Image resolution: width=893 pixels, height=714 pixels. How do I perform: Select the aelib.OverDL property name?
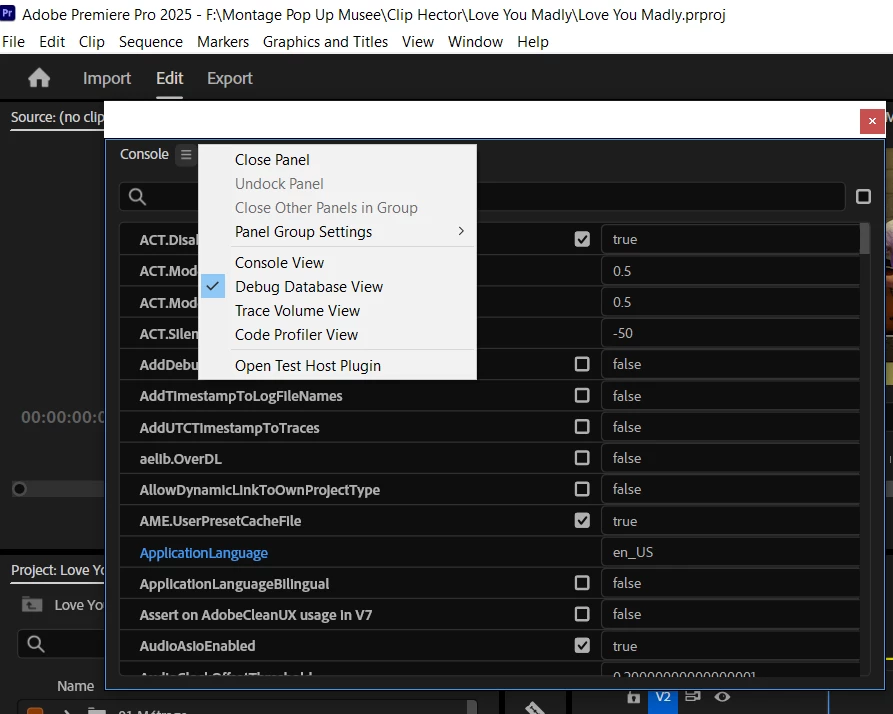coord(181,459)
